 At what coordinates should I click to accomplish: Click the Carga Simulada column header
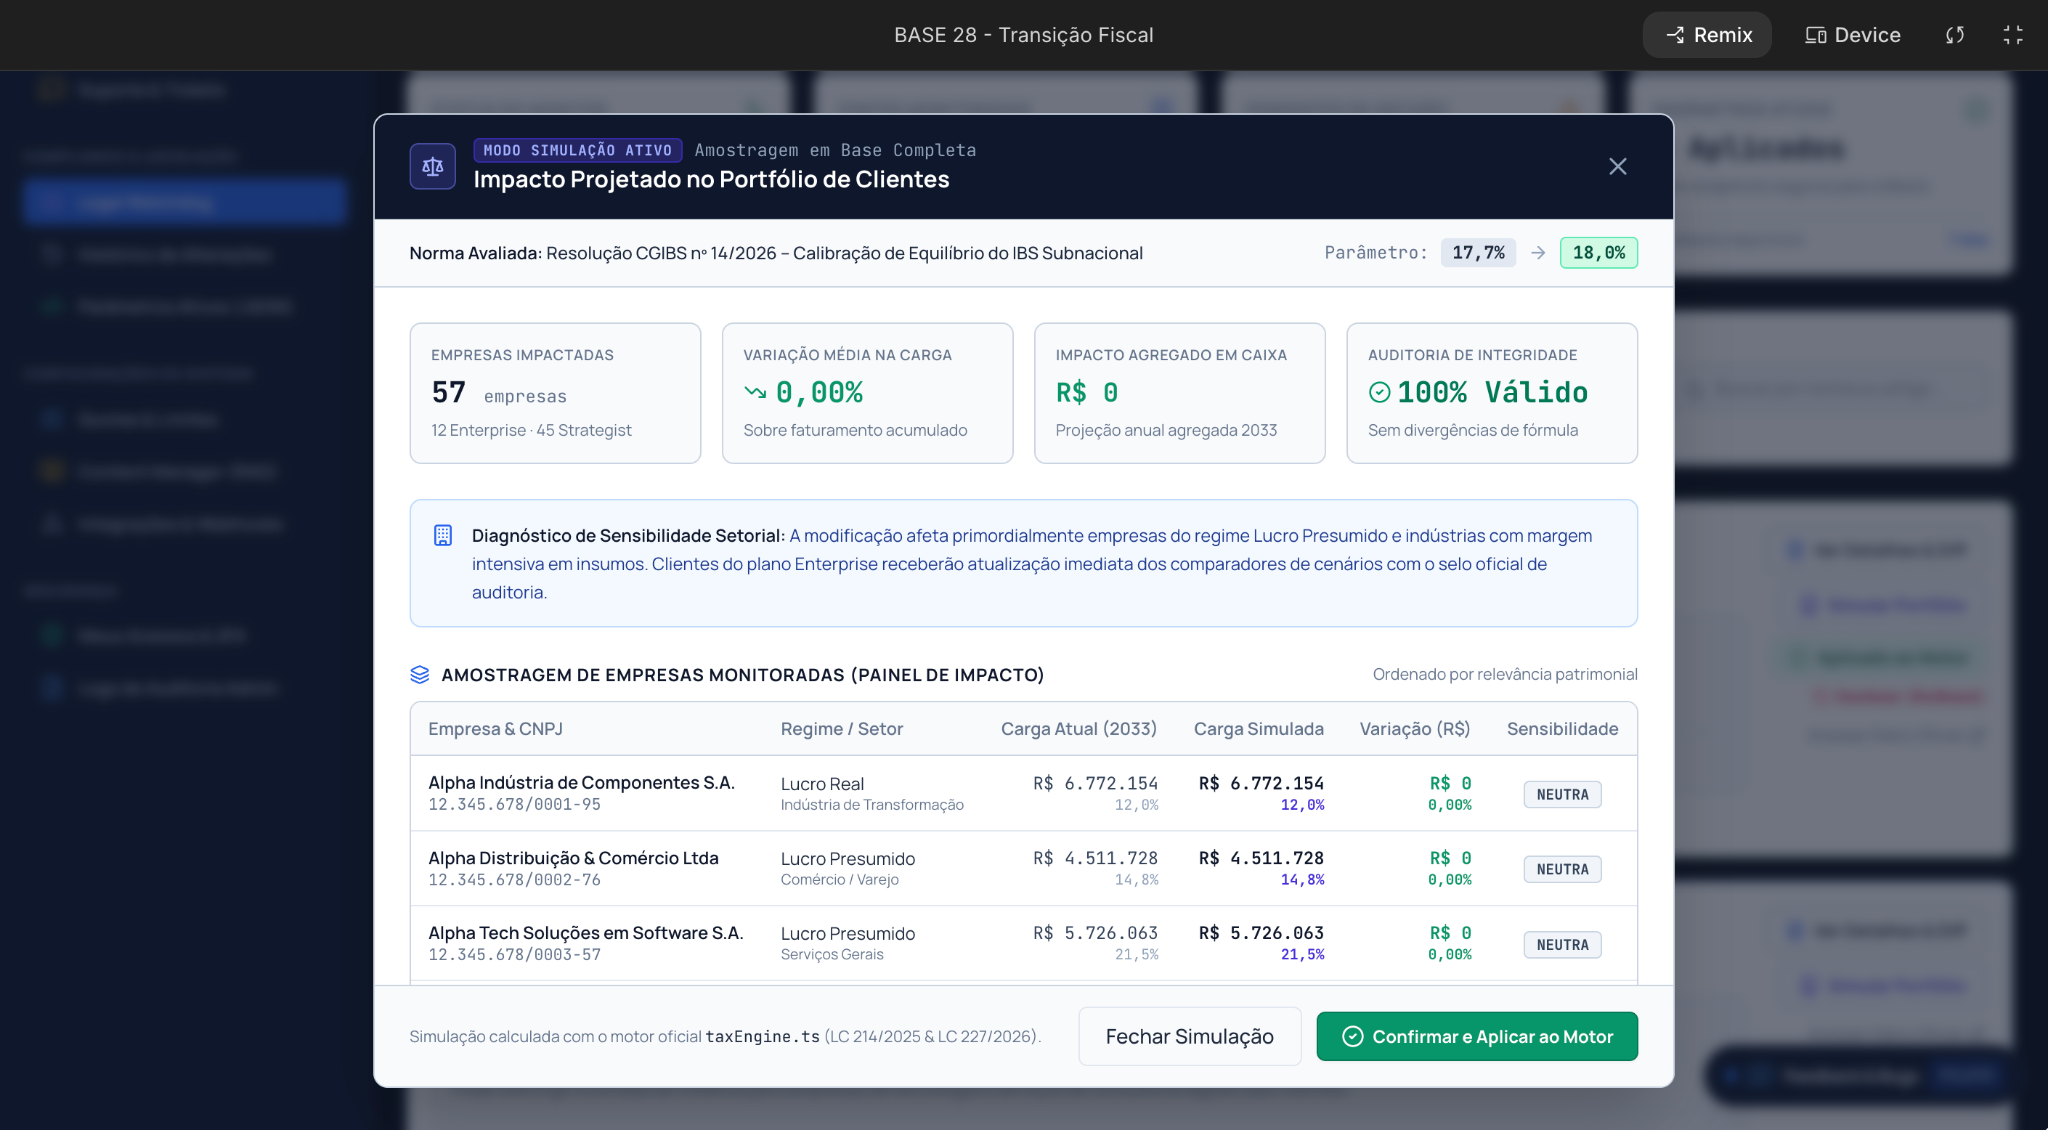(1258, 729)
